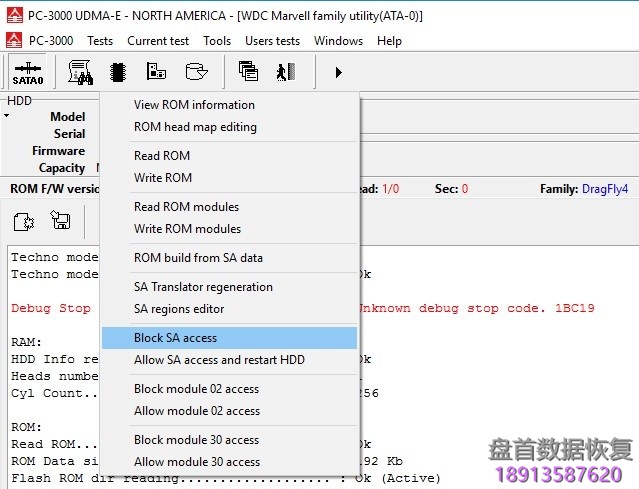
Task: Select Block module 02 access
Action: pos(229,389)
